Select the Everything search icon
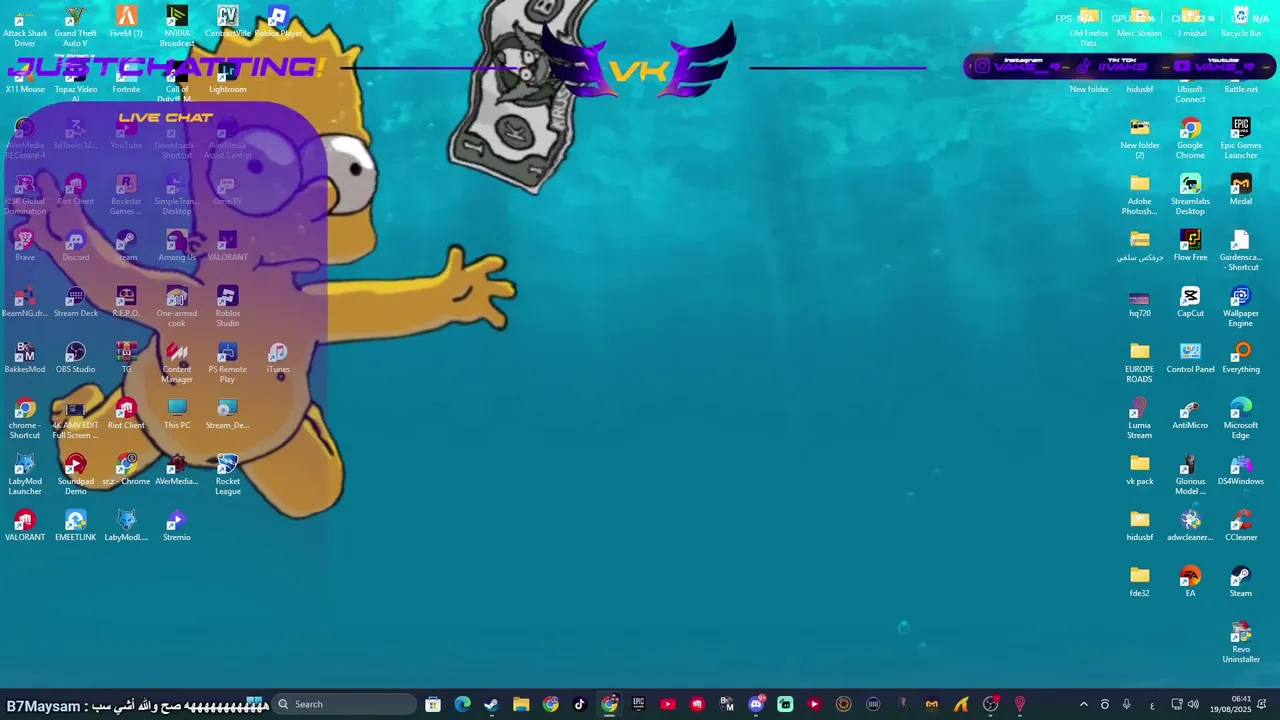1280x720 pixels. click(1241, 359)
